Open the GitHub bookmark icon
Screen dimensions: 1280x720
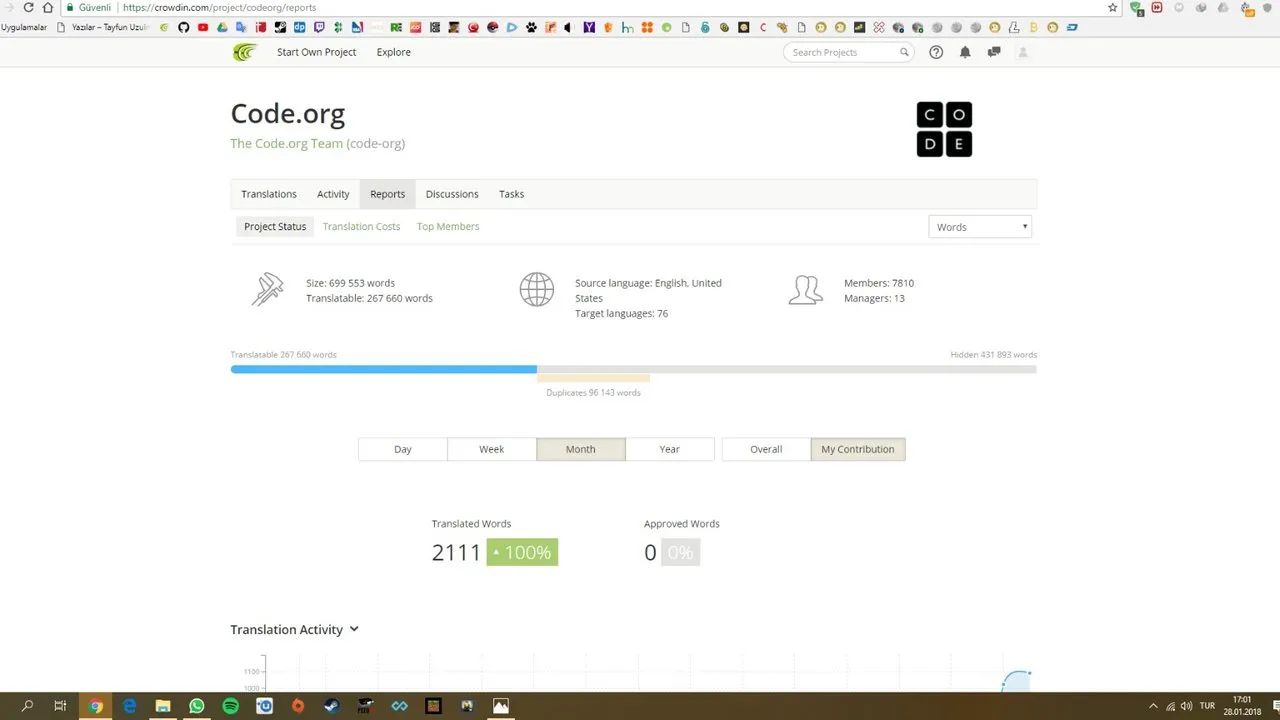183,27
